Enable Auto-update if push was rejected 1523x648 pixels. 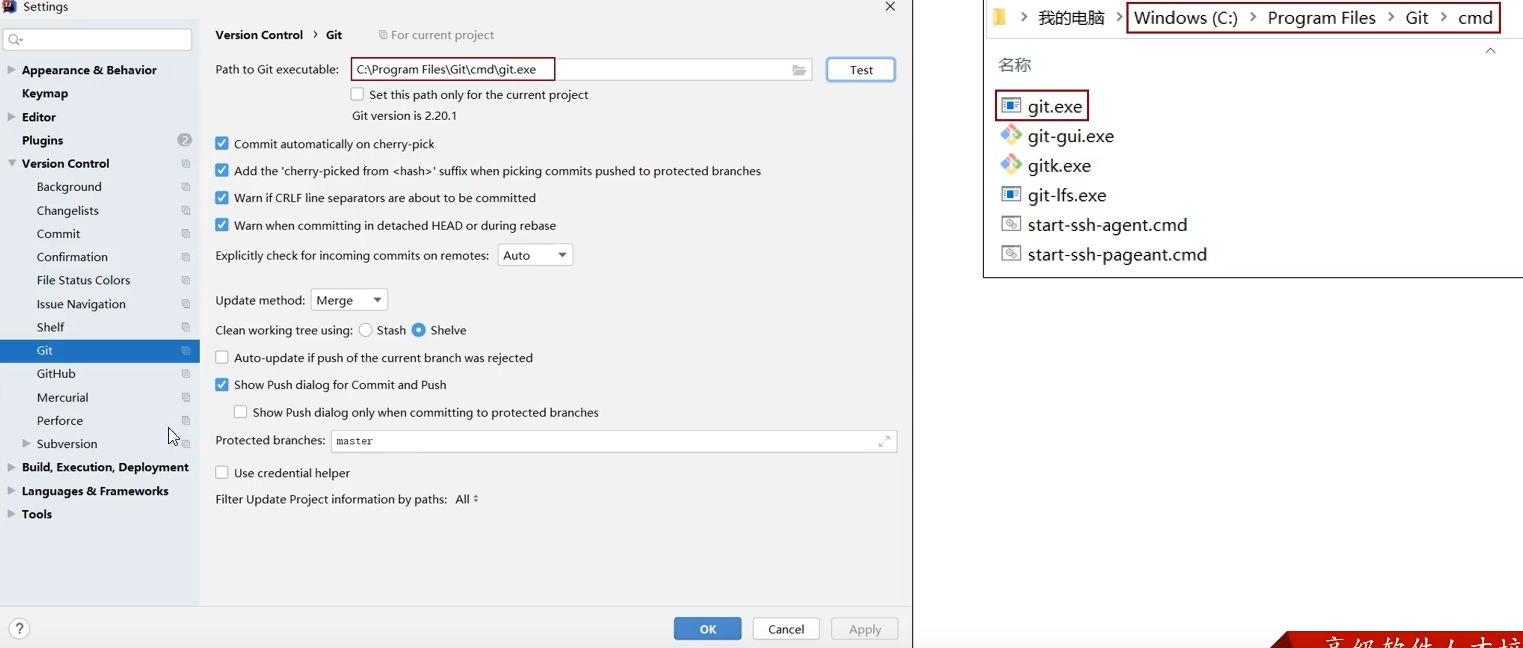[x=222, y=358]
